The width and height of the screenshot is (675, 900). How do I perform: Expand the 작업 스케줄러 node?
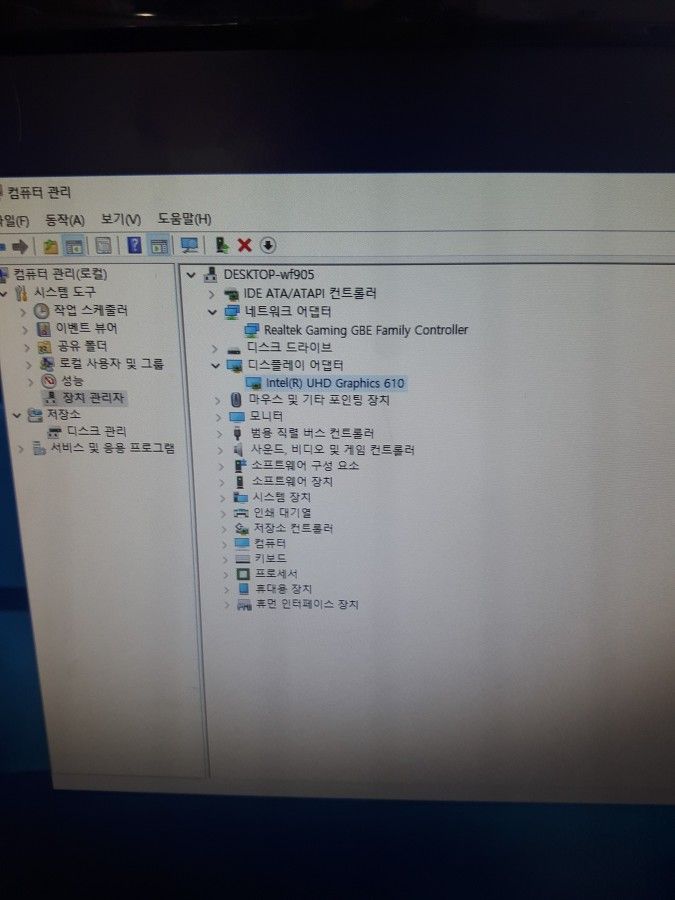point(24,312)
